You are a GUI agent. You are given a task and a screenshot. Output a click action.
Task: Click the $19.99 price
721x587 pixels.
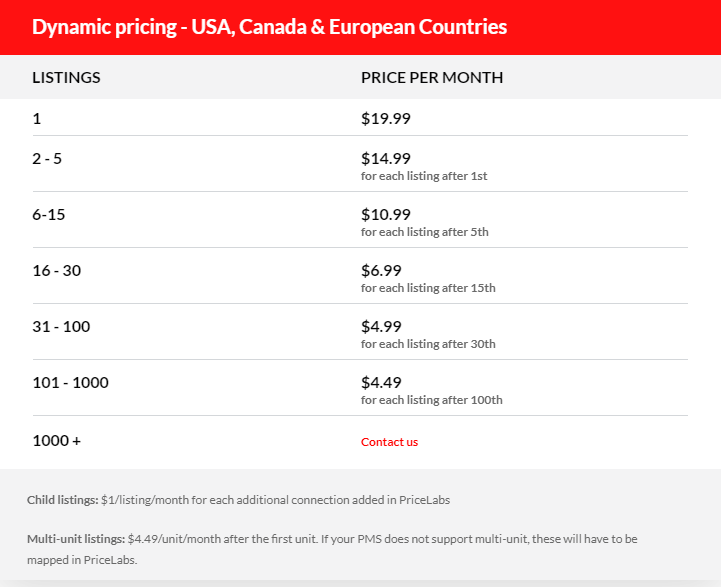pos(385,118)
